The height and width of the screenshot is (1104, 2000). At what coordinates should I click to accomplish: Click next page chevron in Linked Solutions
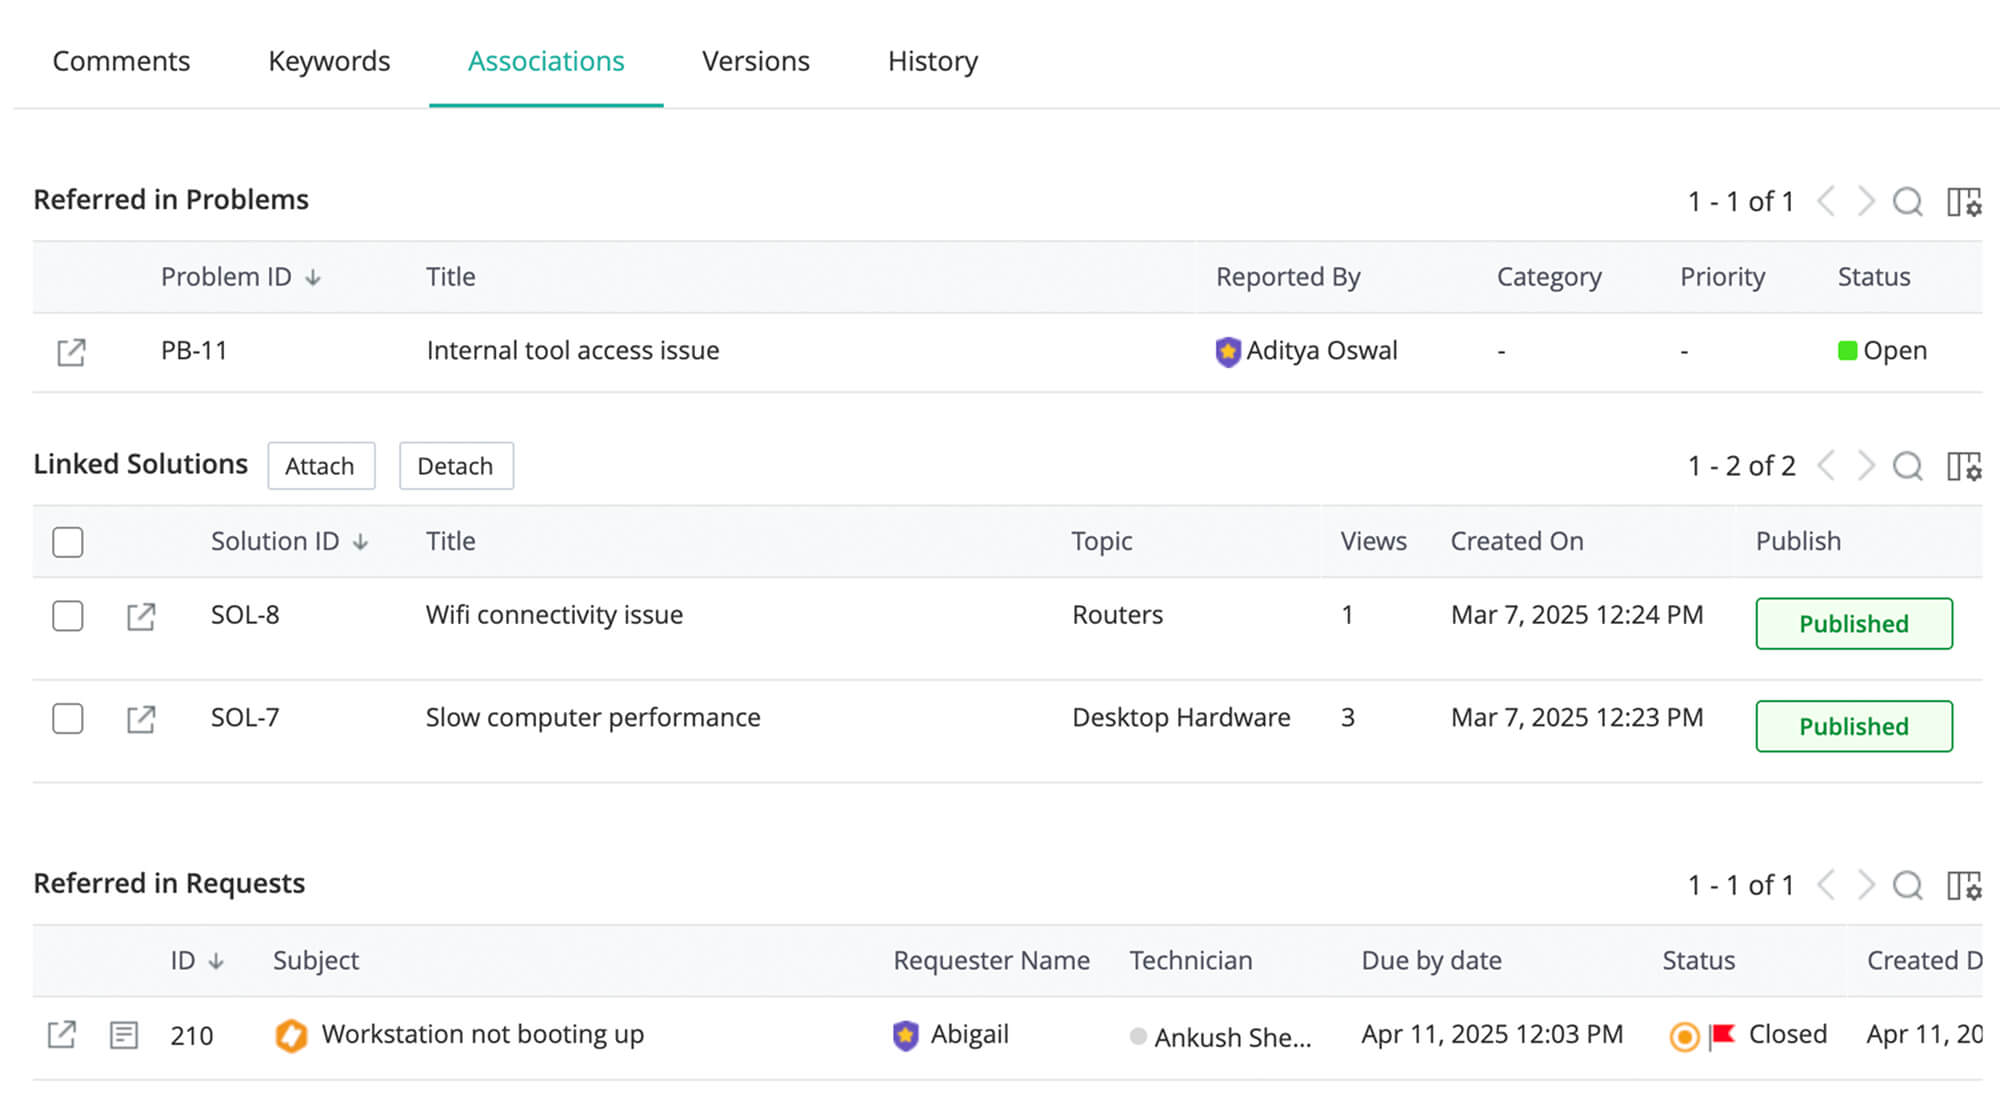point(1865,465)
